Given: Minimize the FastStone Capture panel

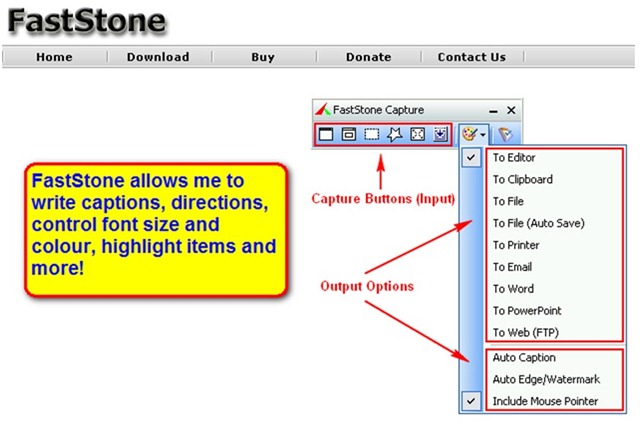Looking at the screenshot, I should pos(493,111).
